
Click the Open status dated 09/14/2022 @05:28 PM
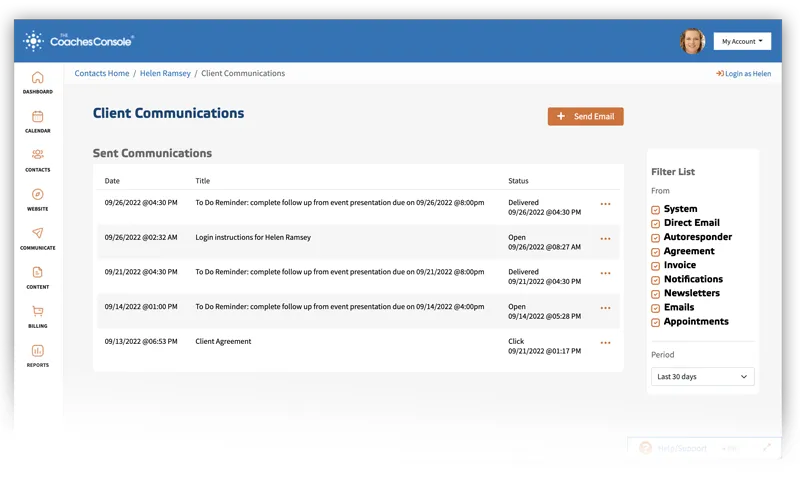click(544, 311)
